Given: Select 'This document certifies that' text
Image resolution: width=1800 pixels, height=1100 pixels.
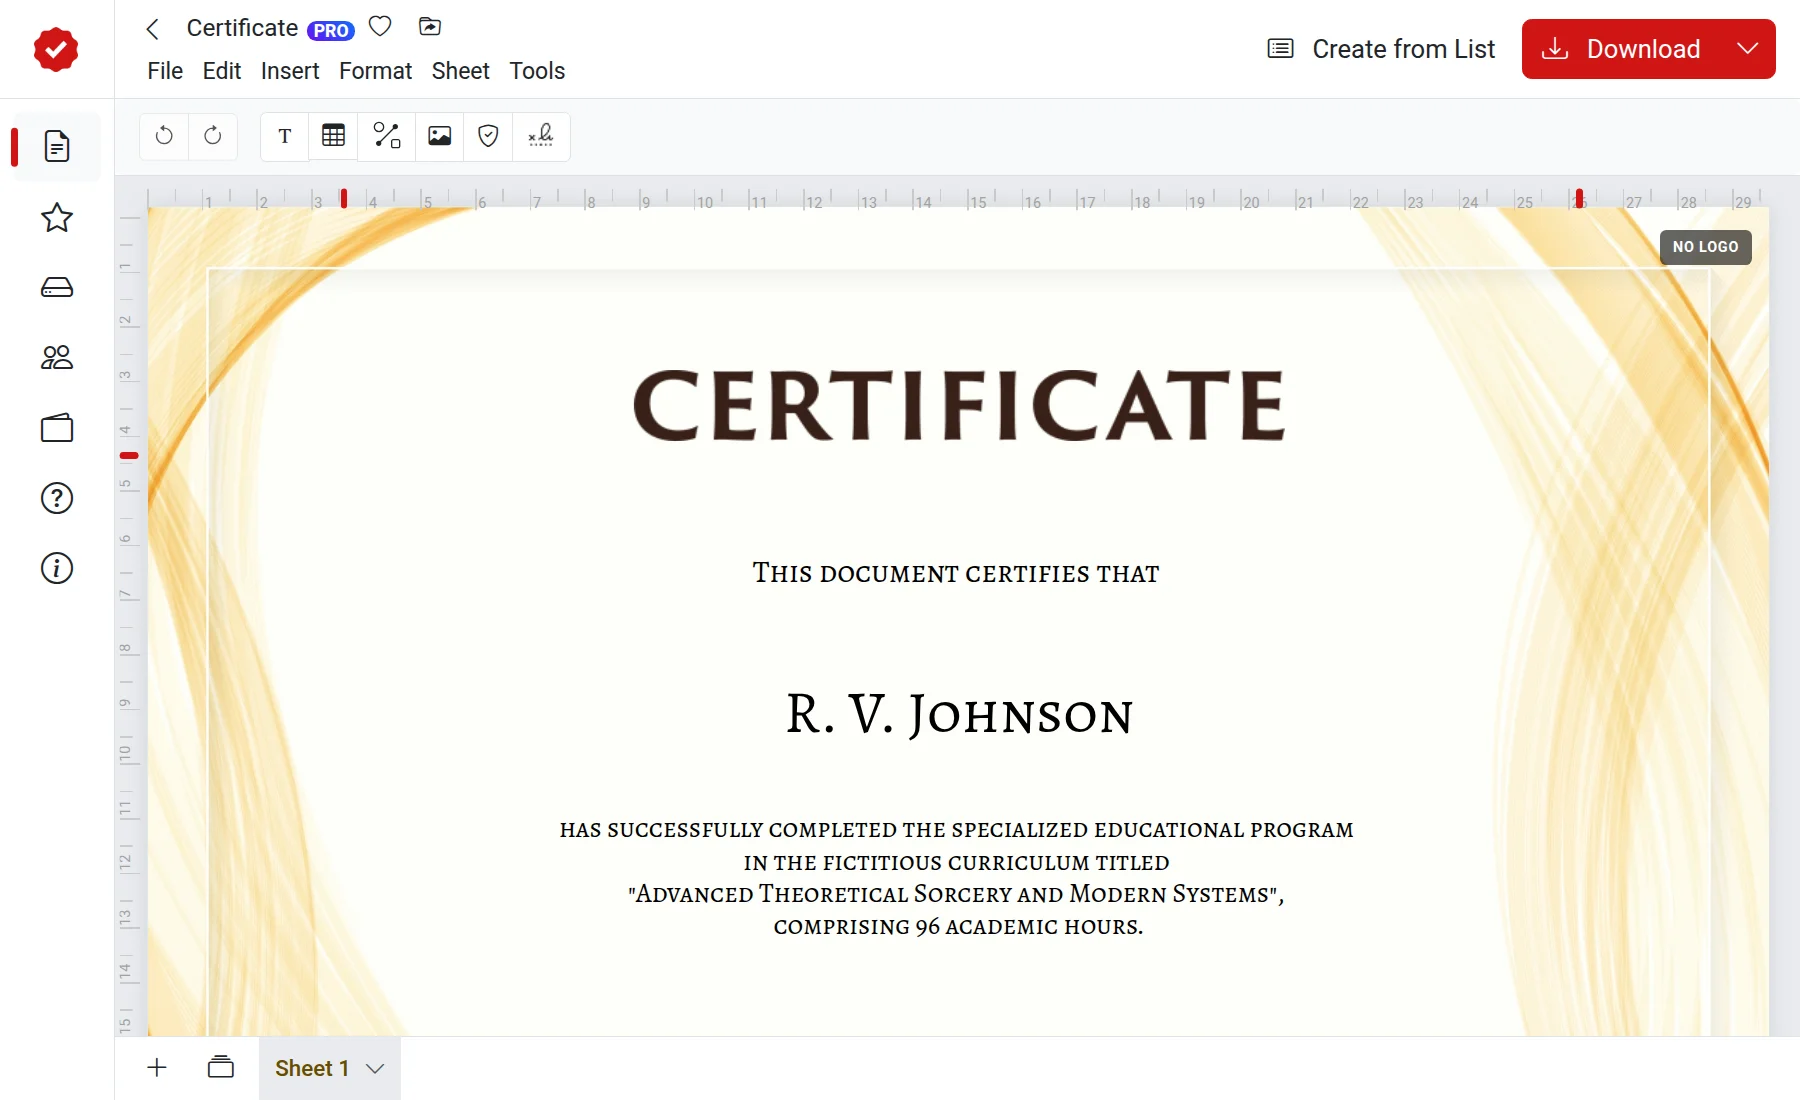Looking at the screenshot, I should pos(956,573).
